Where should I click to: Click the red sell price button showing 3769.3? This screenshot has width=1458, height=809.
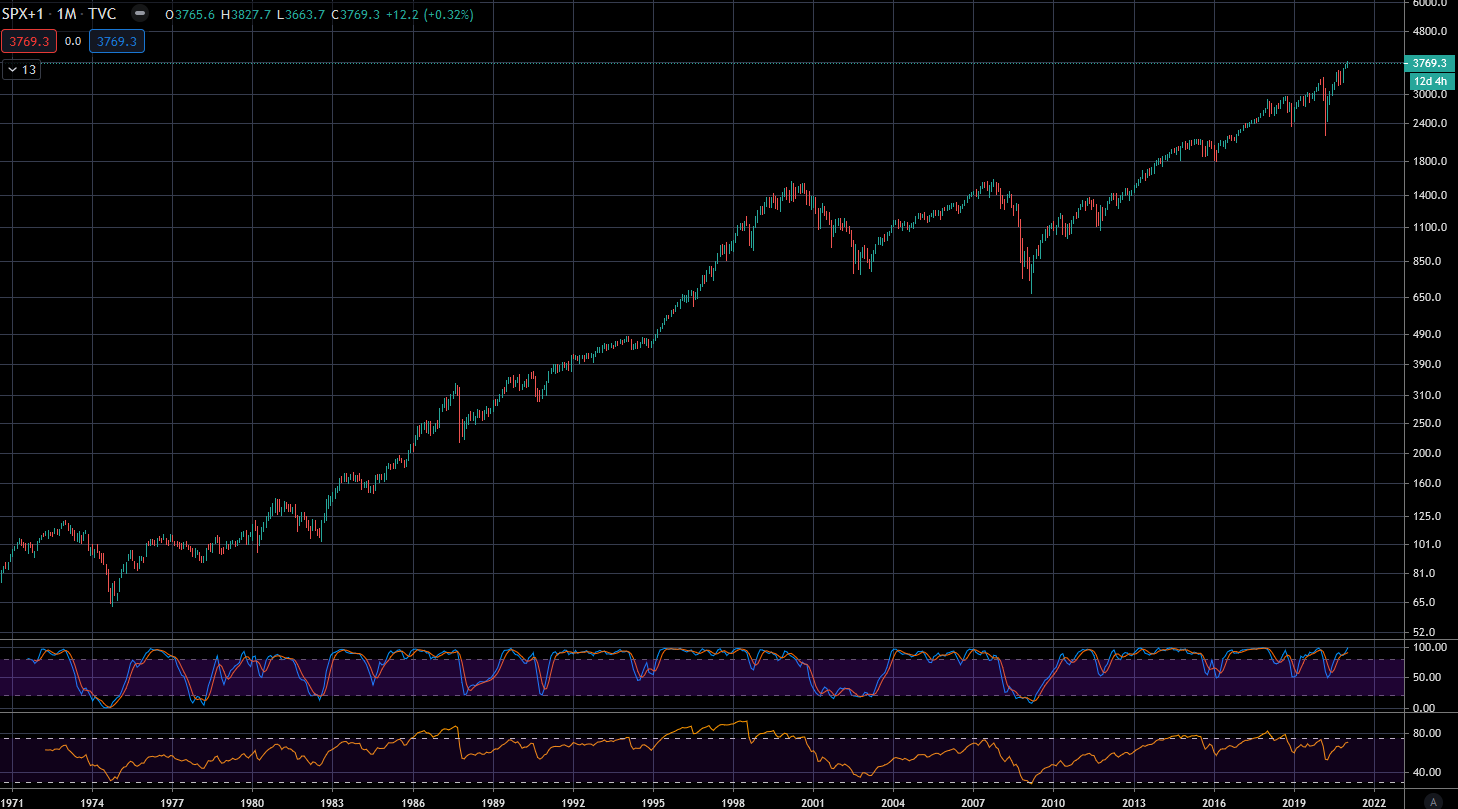click(30, 41)
